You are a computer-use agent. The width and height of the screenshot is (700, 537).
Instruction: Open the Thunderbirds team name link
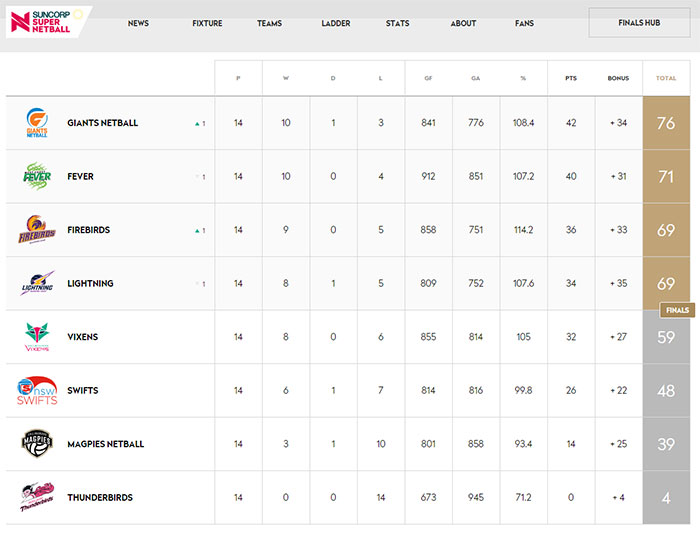tap(99, 497)
